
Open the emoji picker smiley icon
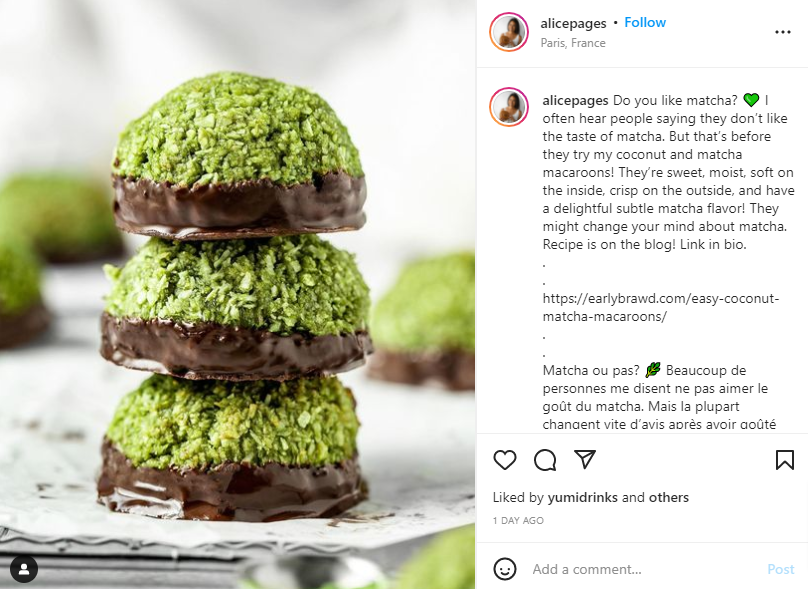point(504,569)
